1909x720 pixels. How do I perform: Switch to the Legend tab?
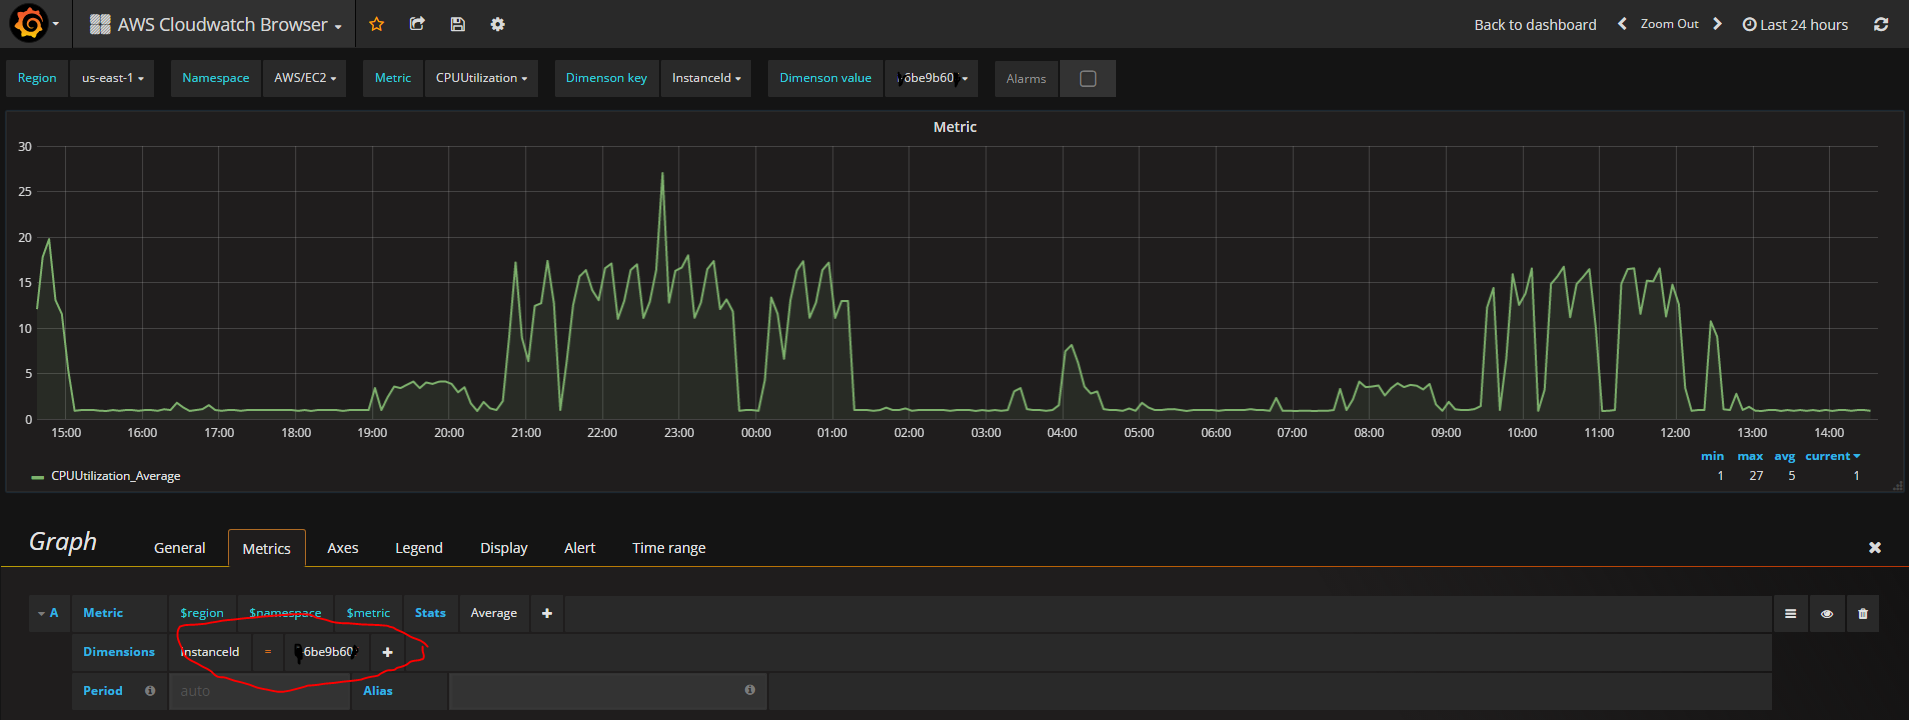(x=419, y=548)
